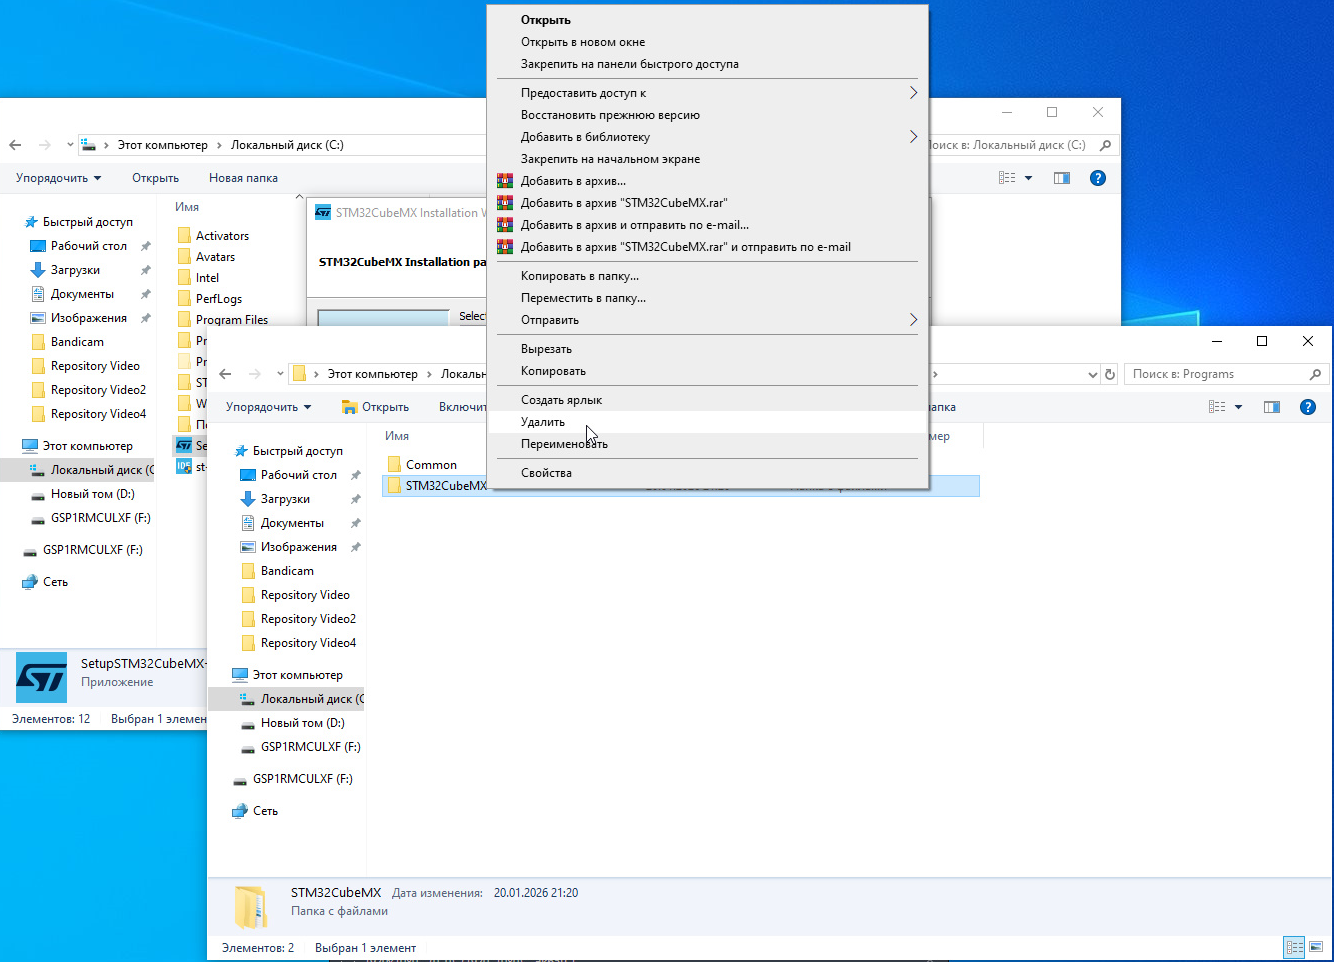Select Добавить в архив и отправить по e-mail...
The height and width of the screenshot is (962, 1334).
point(707,225)
